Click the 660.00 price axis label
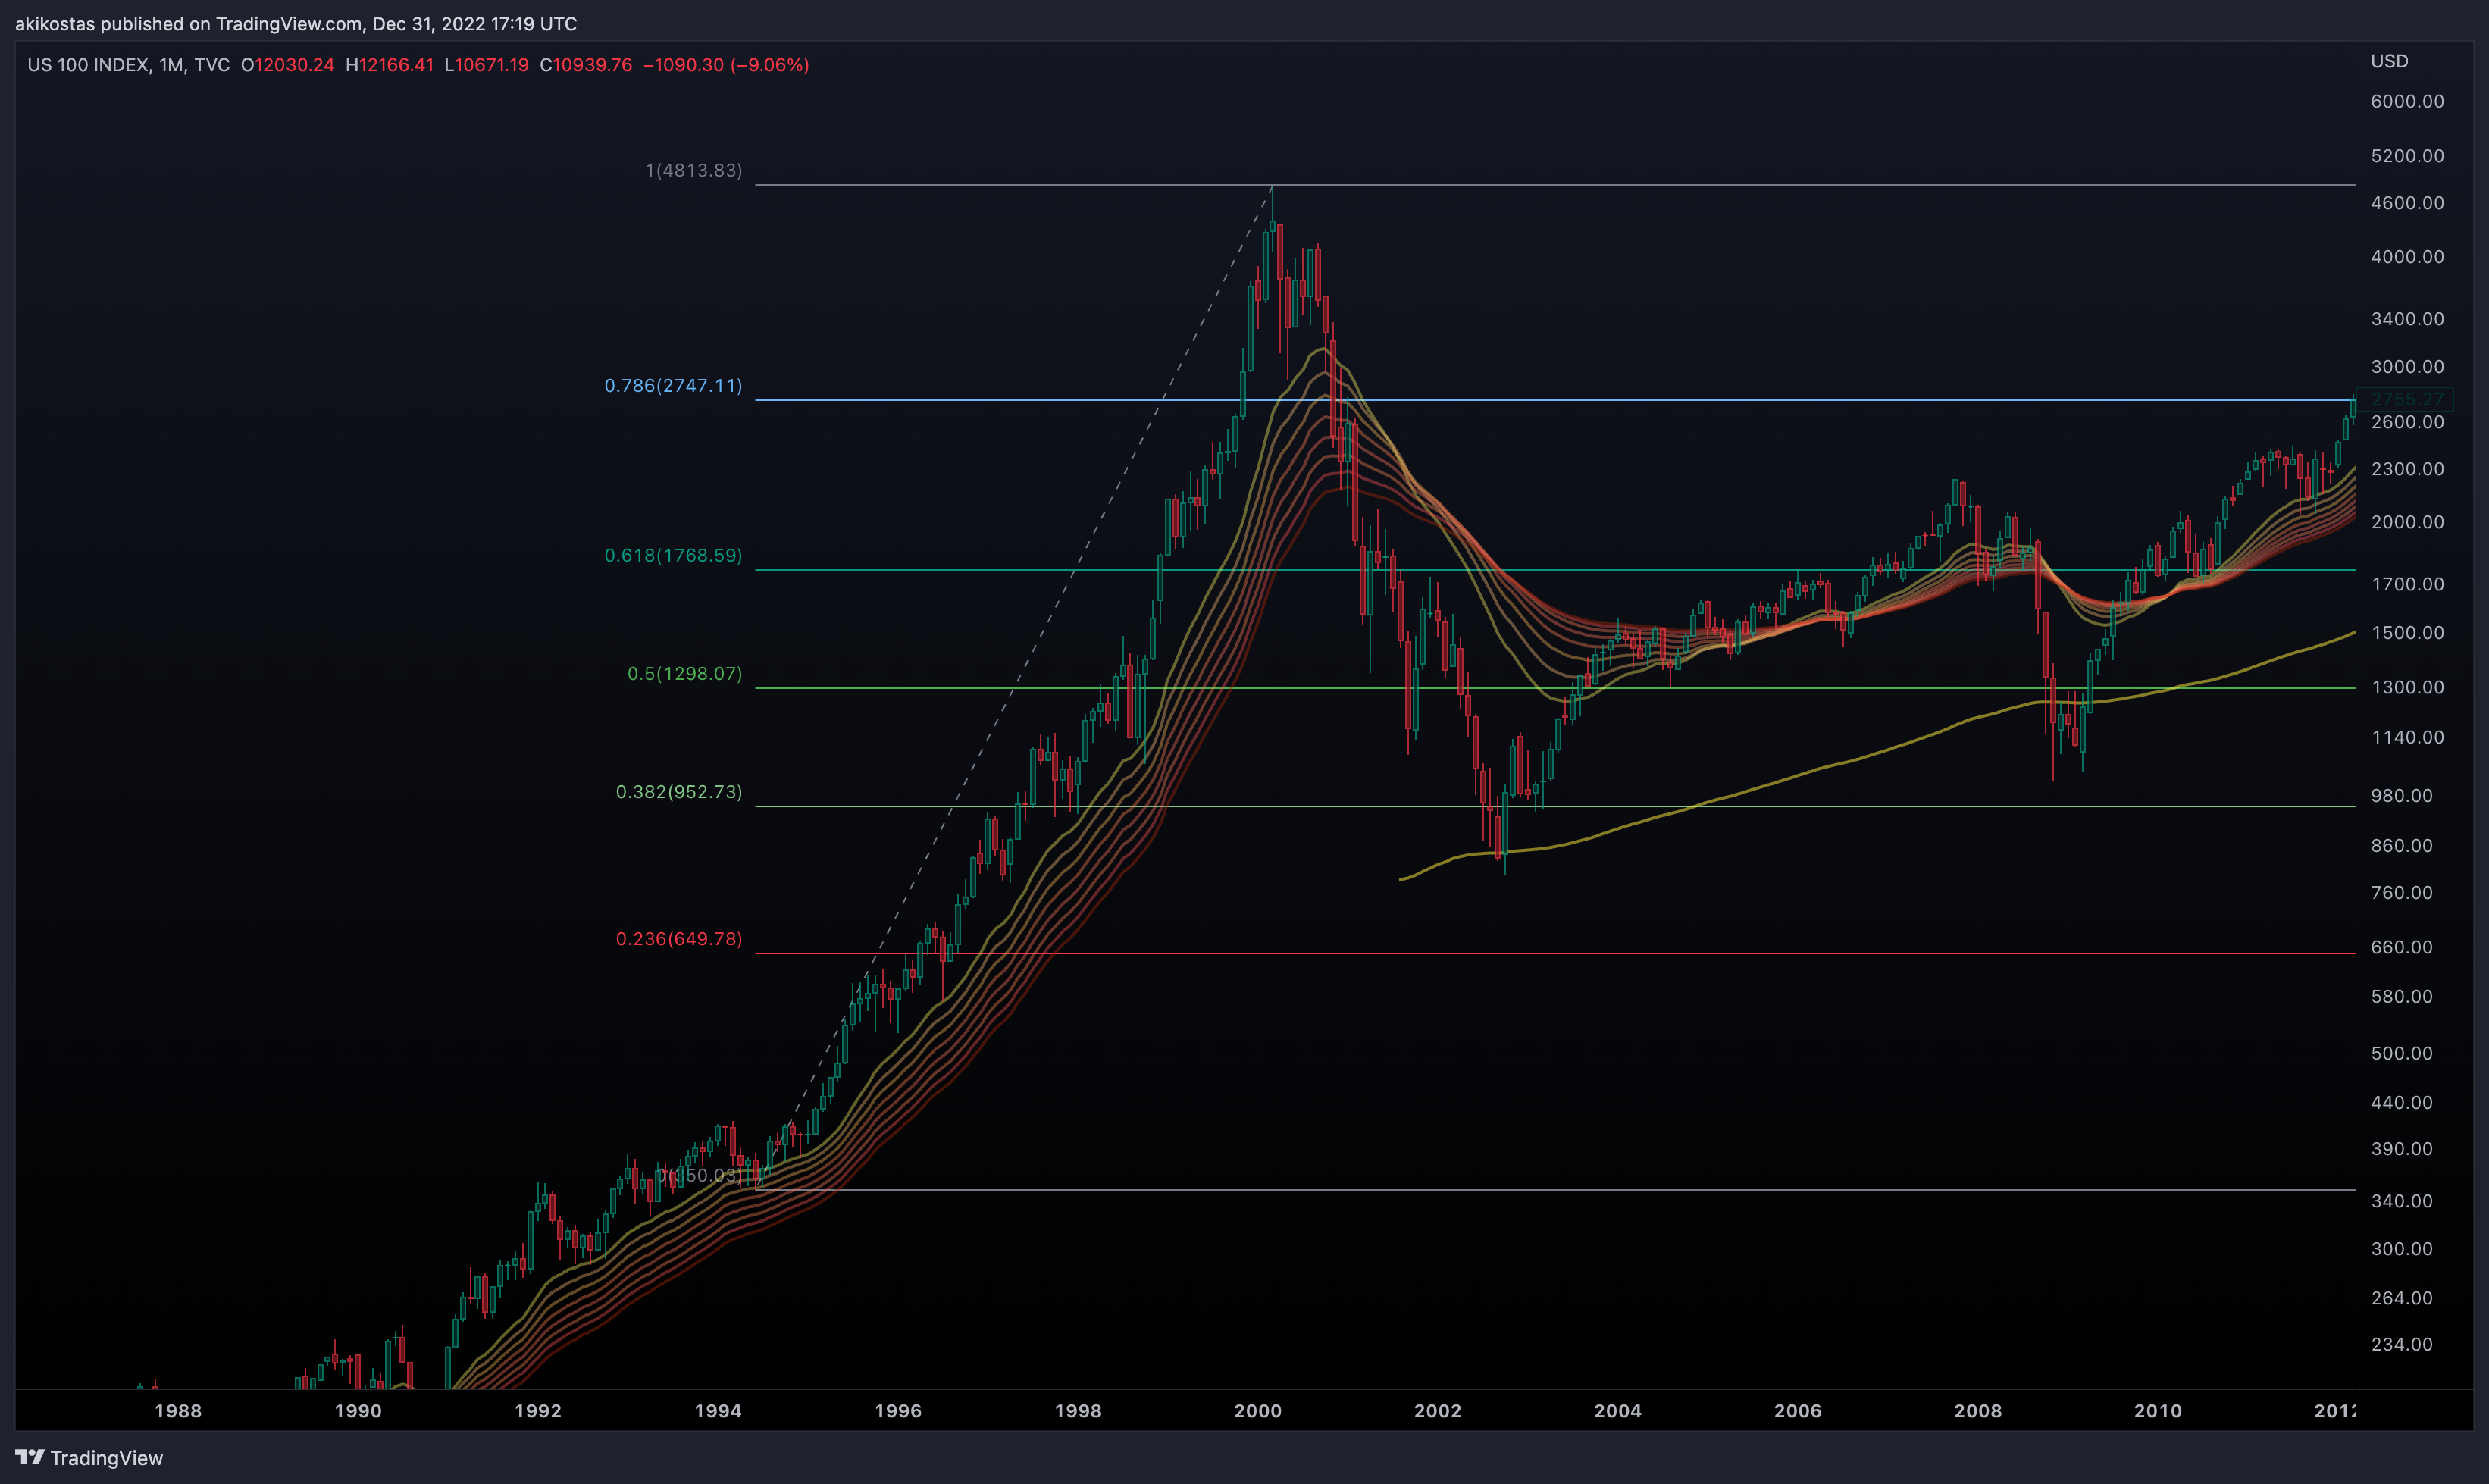2489x1484 pixels. [2401, 947]
